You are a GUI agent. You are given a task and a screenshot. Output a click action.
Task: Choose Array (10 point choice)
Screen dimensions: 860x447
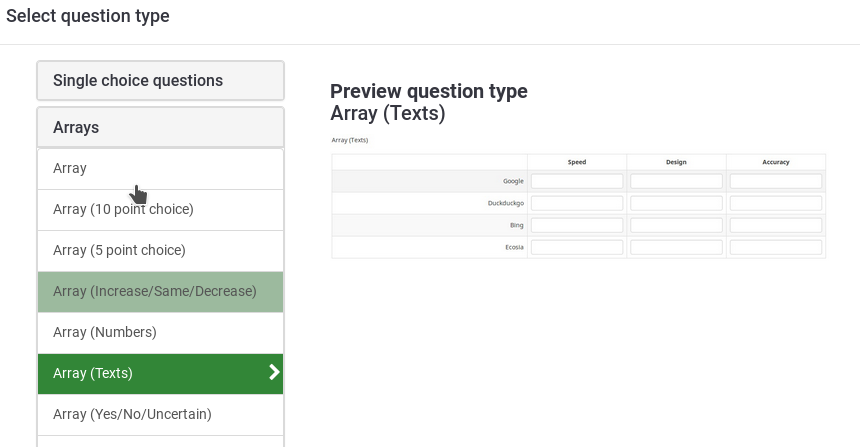point(160,210)
